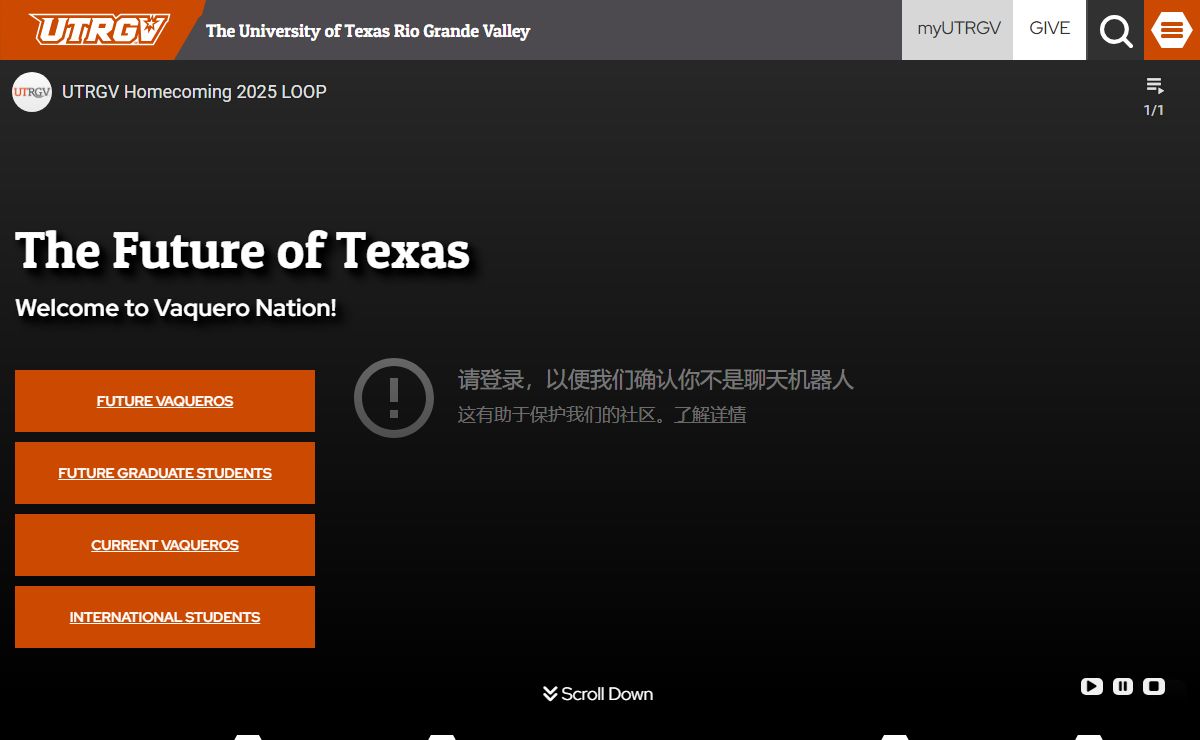The height and width of the screenshot is (740, 1200).
Task: Click the 了解详情 learn more link
Action: (710, 415)
